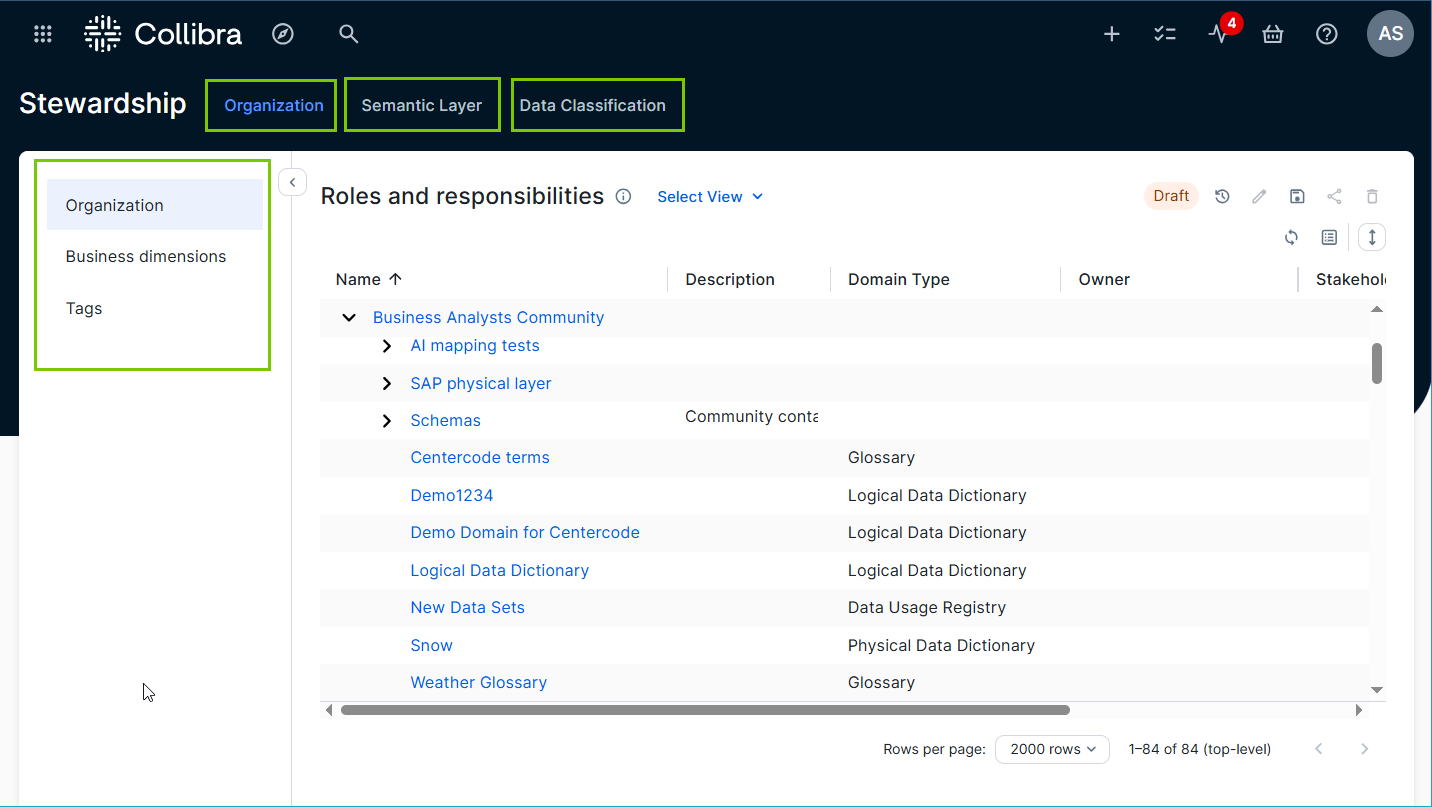The image size is (1432, 807).
Task: Open activity notifications with badge 4
Action: [x=1218, y=34]
